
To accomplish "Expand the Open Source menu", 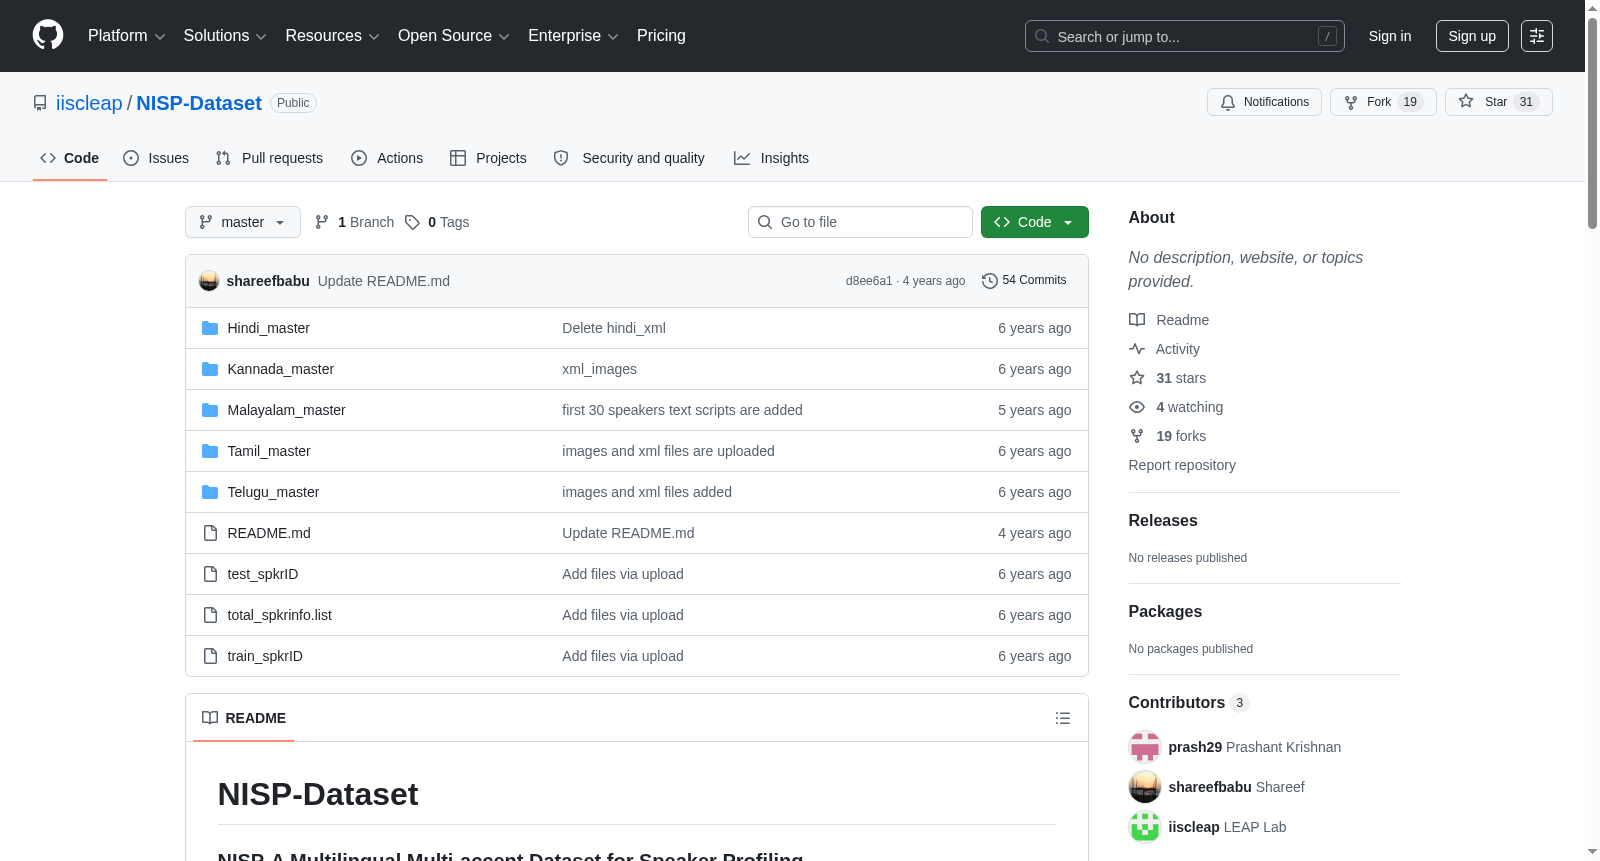I will (454, 36).
